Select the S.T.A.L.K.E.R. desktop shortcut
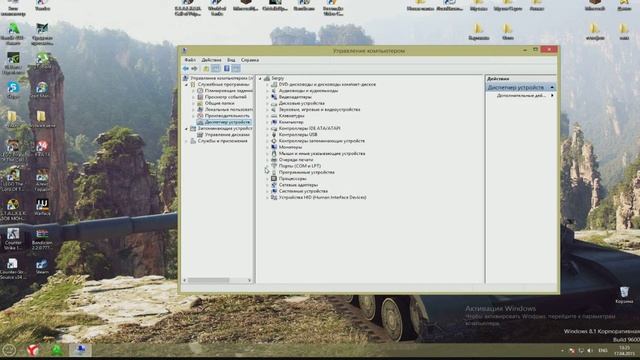This screenshot has width=640, height=360. coord(13,210)
